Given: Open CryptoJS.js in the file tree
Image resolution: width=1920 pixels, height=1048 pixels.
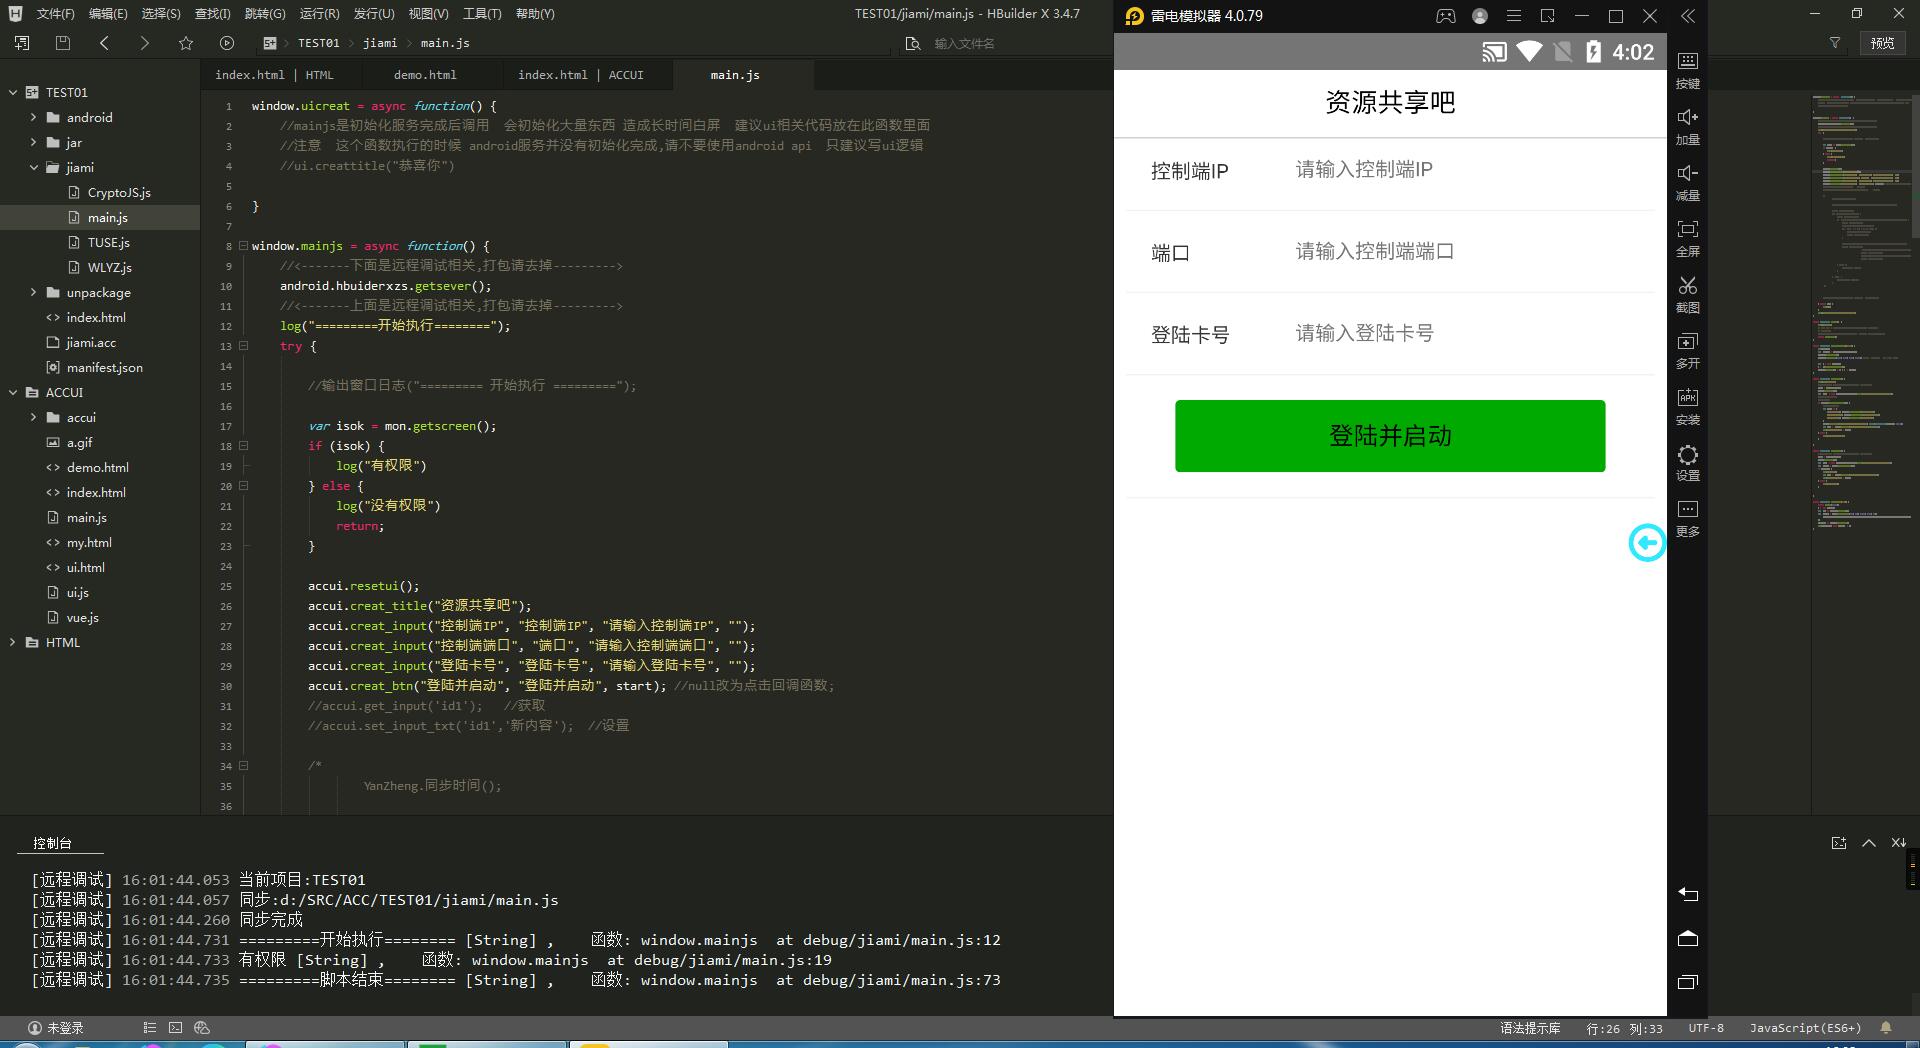Looking at the screenshot, I should pyautogui.click(x=119, y=192).
